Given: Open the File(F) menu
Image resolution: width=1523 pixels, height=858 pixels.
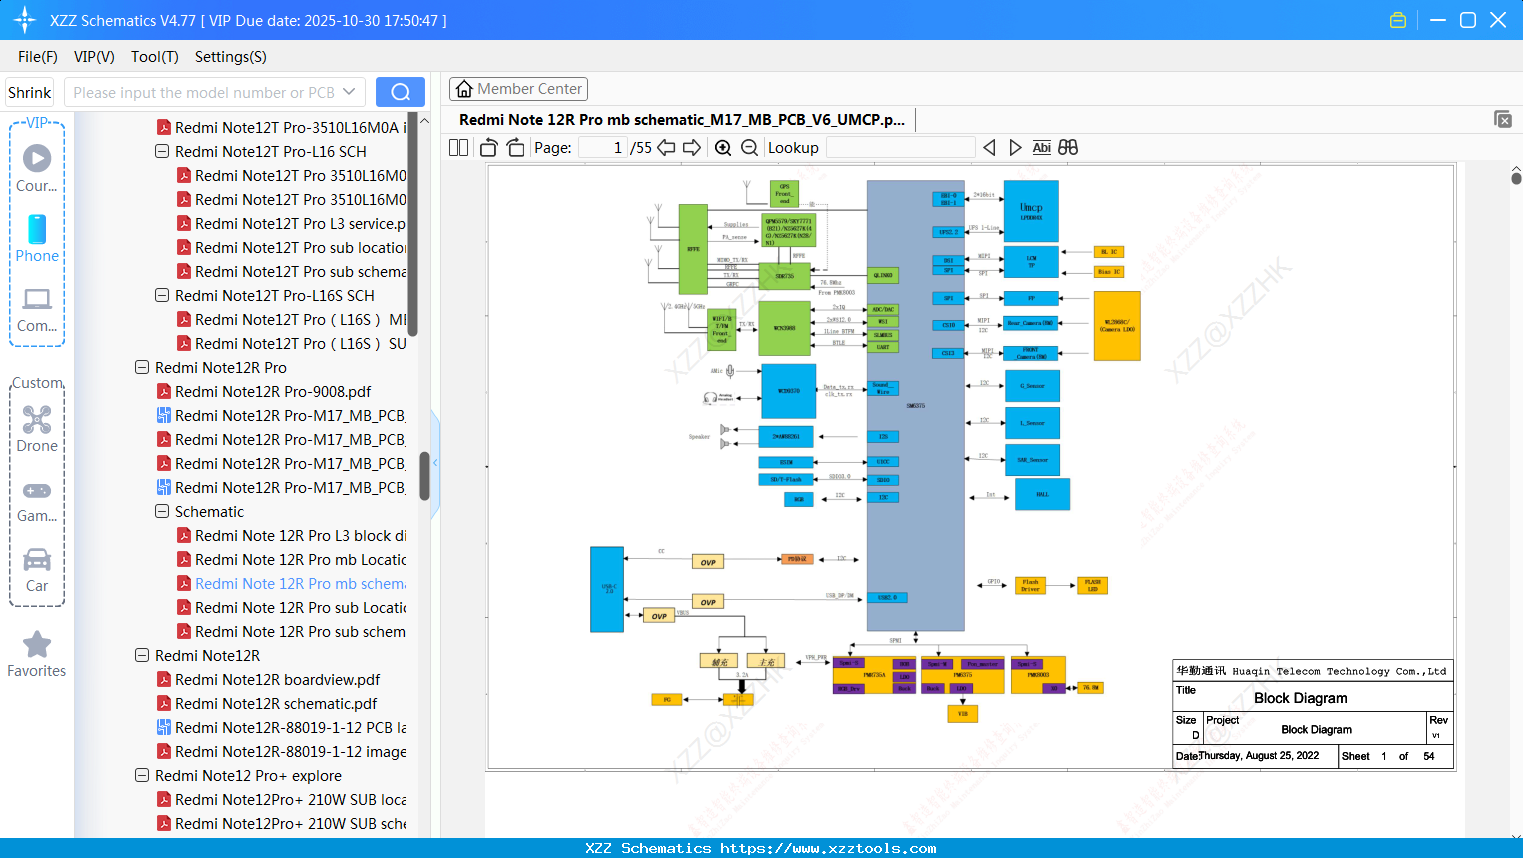Looking at the screenshot, I should pos(38,57).
